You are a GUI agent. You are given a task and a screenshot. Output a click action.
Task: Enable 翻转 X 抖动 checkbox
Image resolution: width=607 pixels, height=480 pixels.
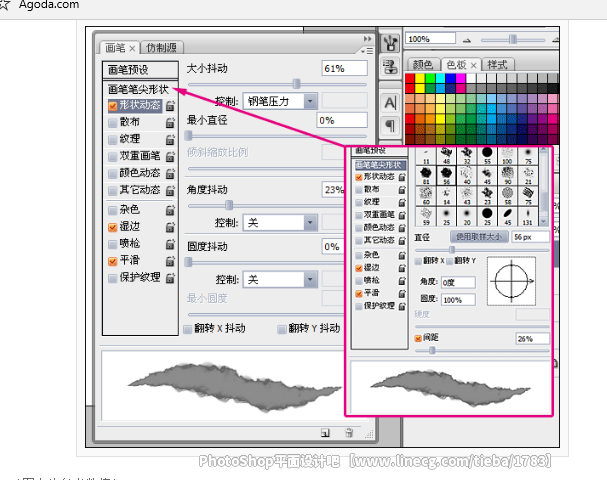188,329
